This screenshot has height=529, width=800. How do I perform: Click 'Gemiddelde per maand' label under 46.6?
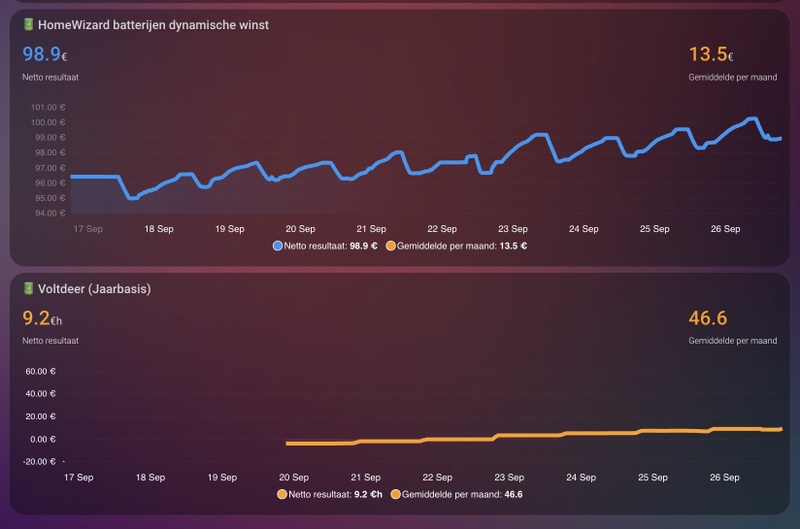[x=733, y=341]
